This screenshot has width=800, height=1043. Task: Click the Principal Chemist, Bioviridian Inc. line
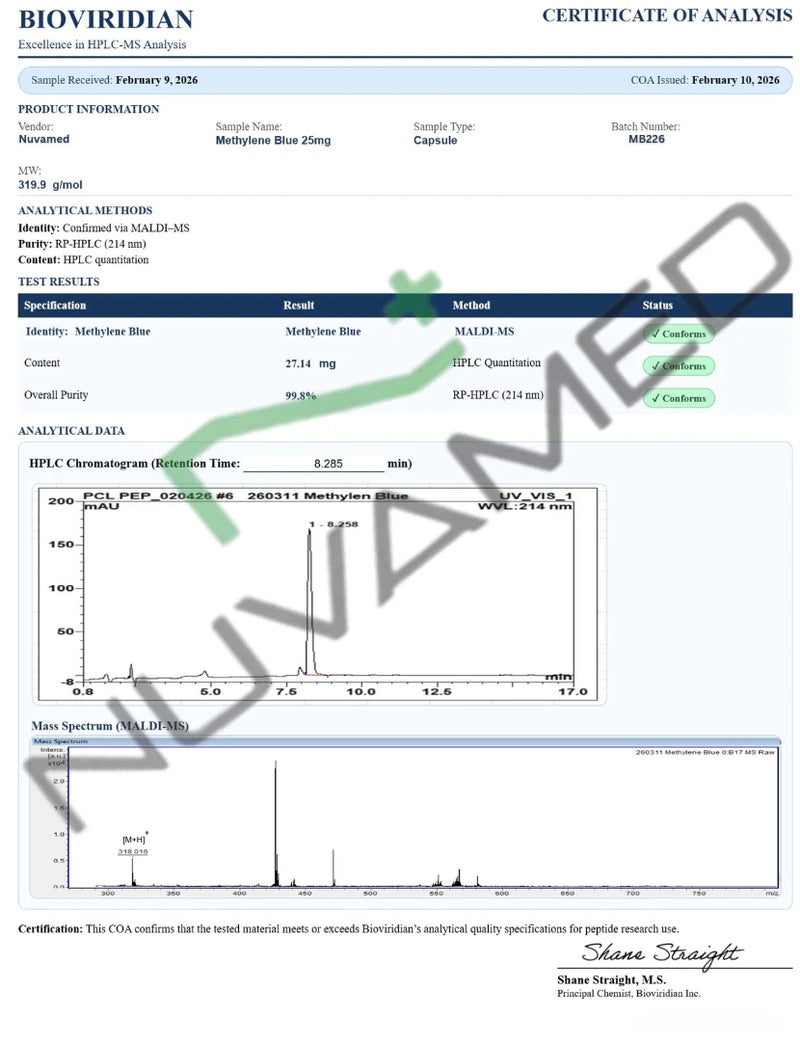(x=628, y=994)
